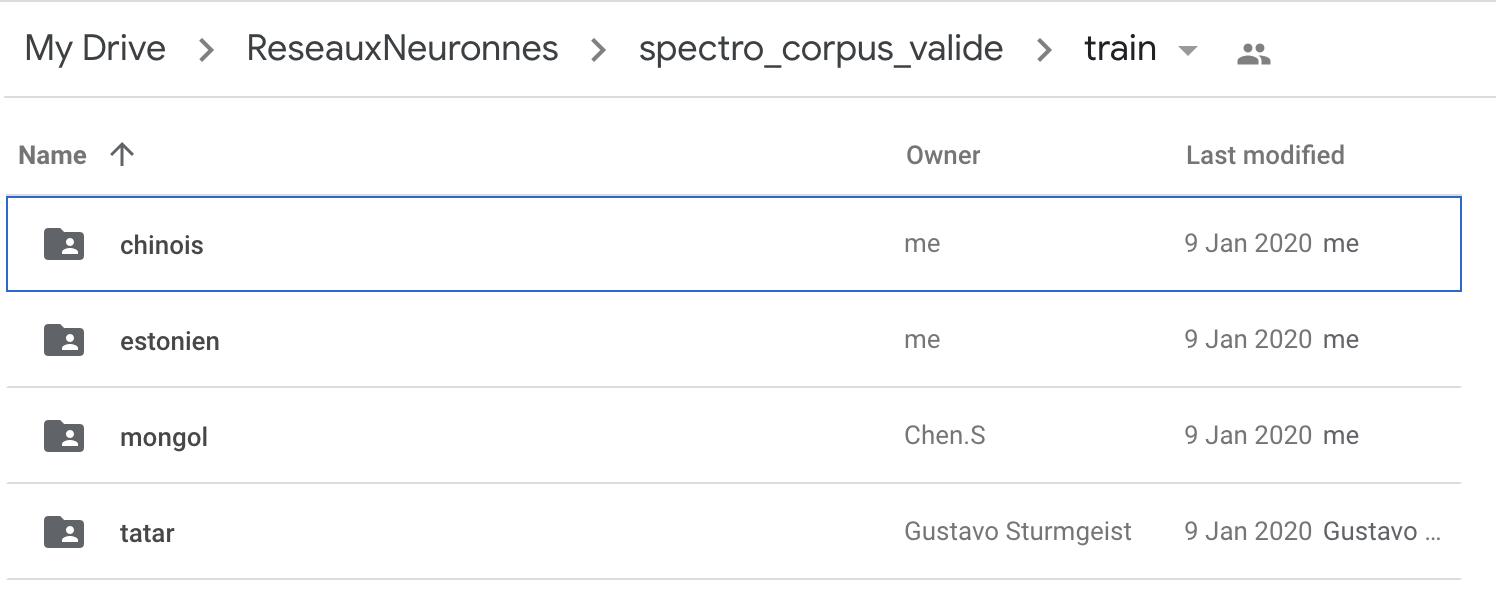Select the mongol folder name
Viewport: 1496px width, 590px height.
pyautogui.click(x=164, y=437)
